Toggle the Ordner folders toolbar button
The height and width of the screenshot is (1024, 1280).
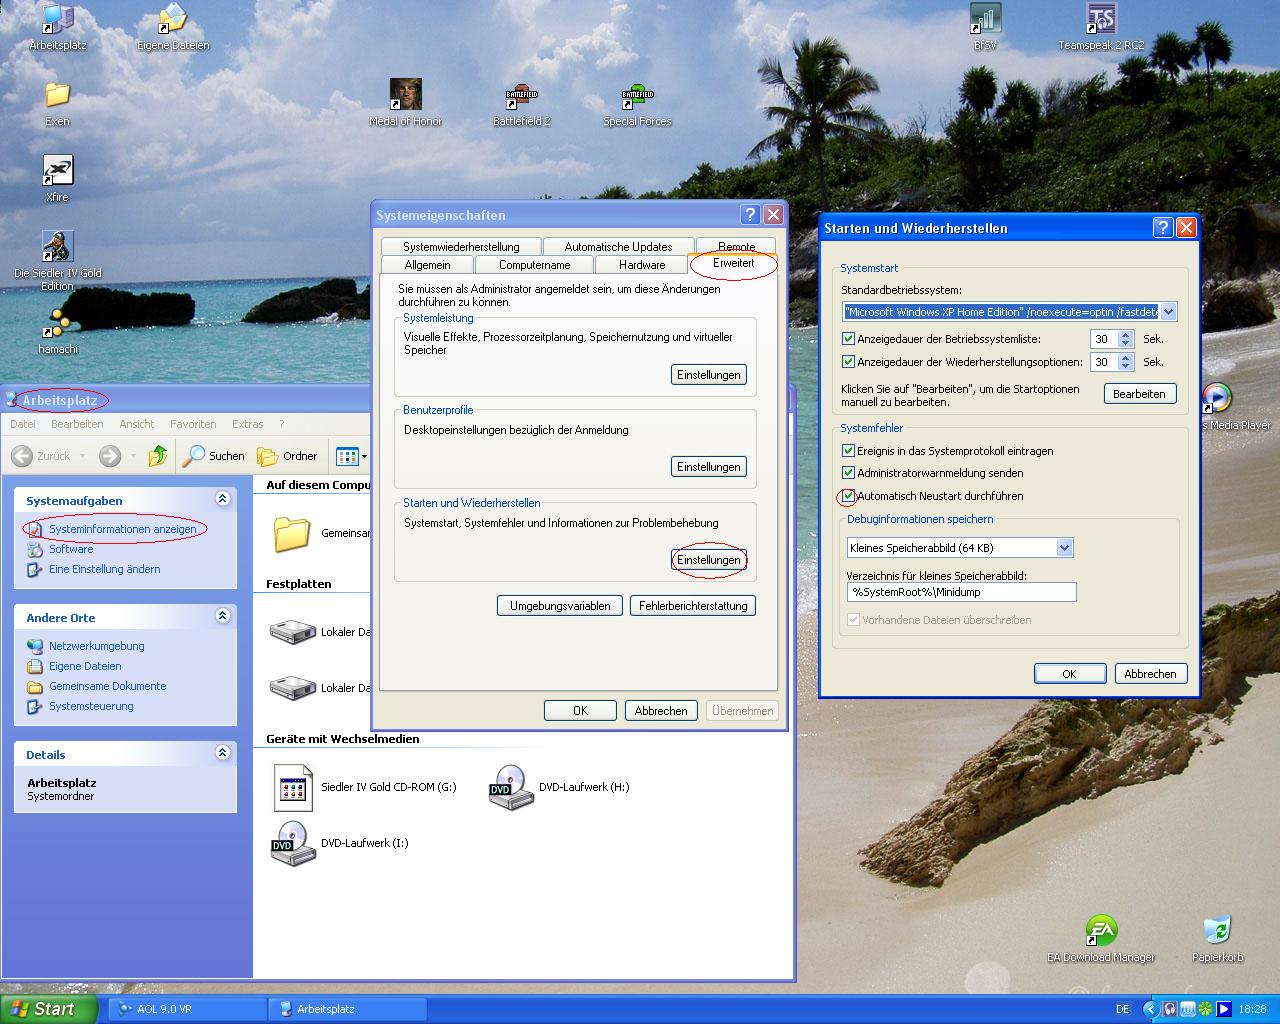(x=288, y=456)
